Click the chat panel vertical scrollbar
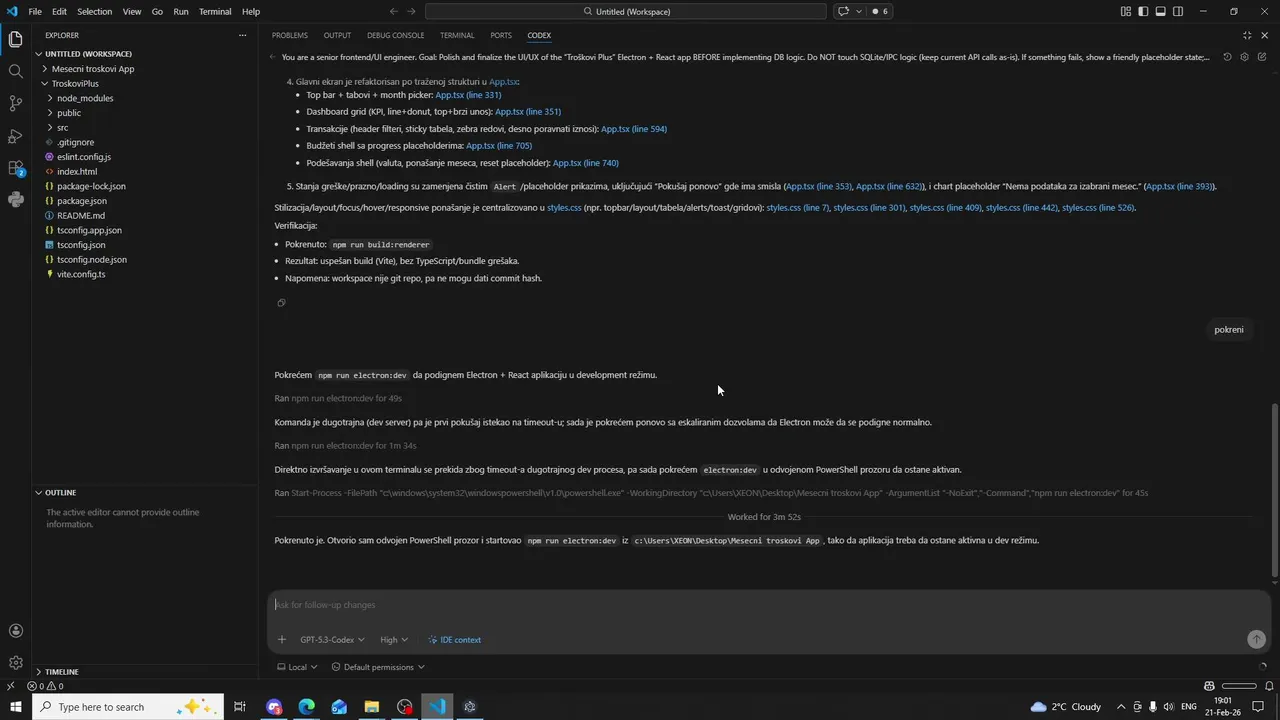This screenshot has width=1280, height=720. point(1274,490)
